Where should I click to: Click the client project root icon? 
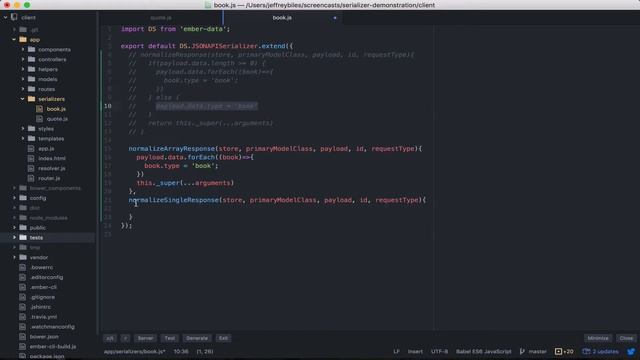pos(14,17)
